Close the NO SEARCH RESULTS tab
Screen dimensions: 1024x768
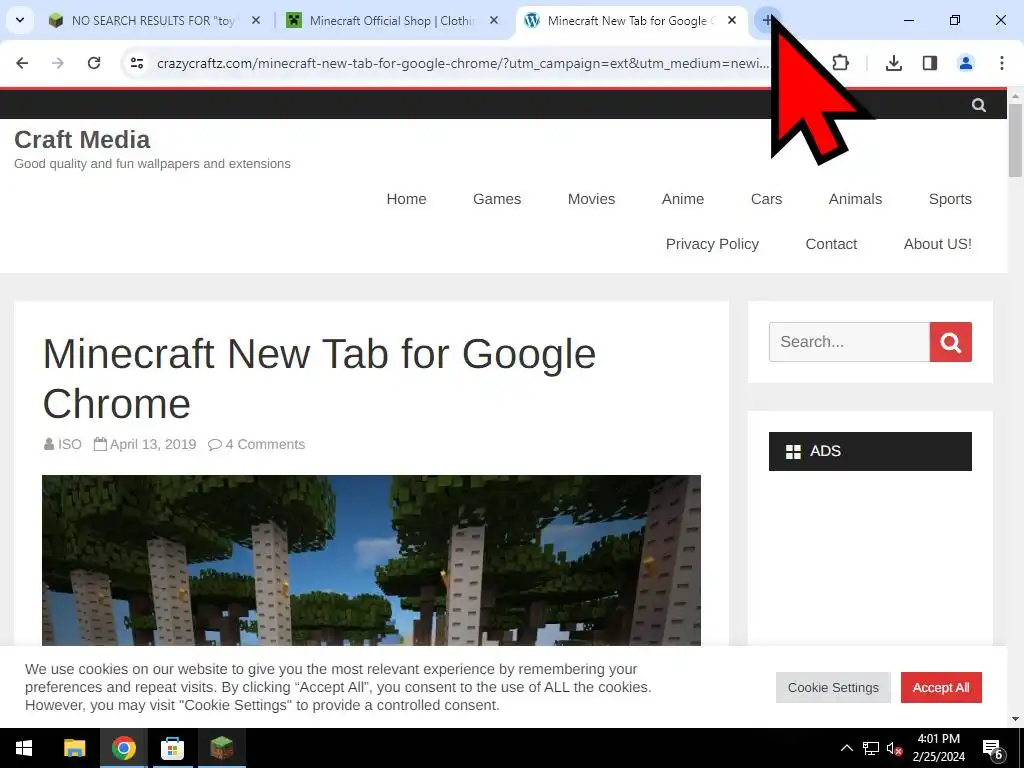pos(256,21)
